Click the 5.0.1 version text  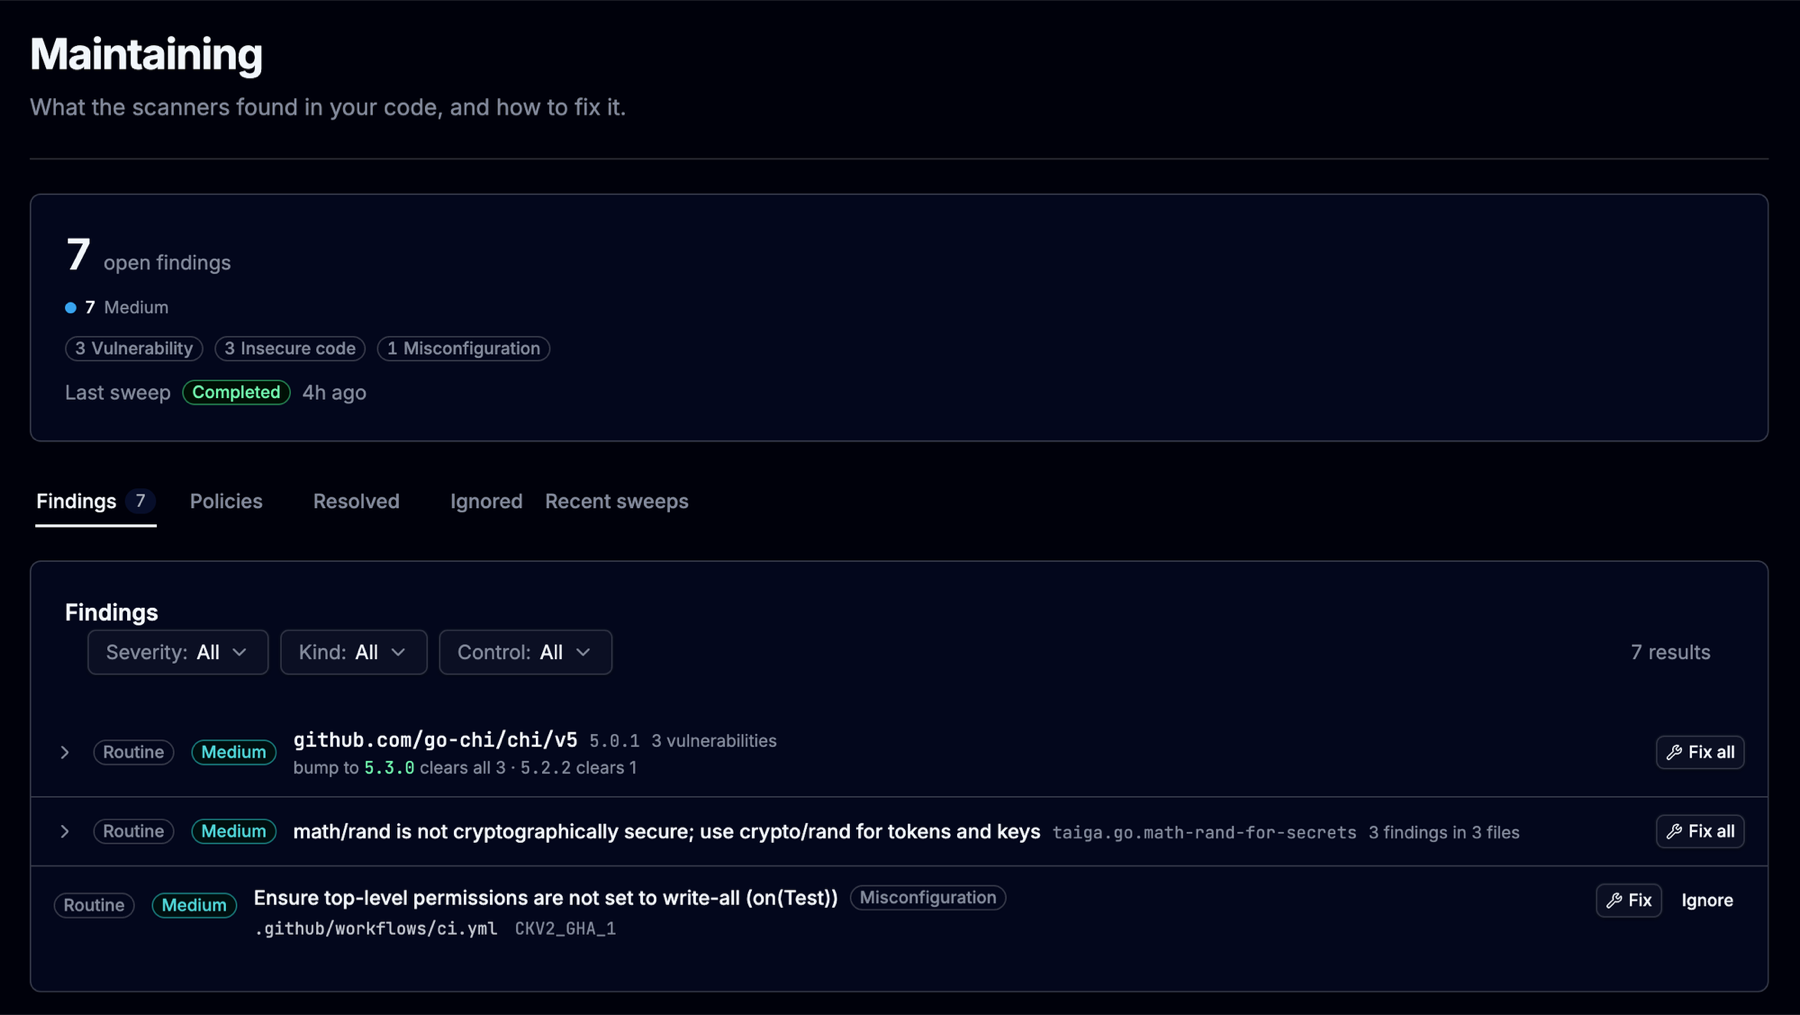[x=614, y=741]
